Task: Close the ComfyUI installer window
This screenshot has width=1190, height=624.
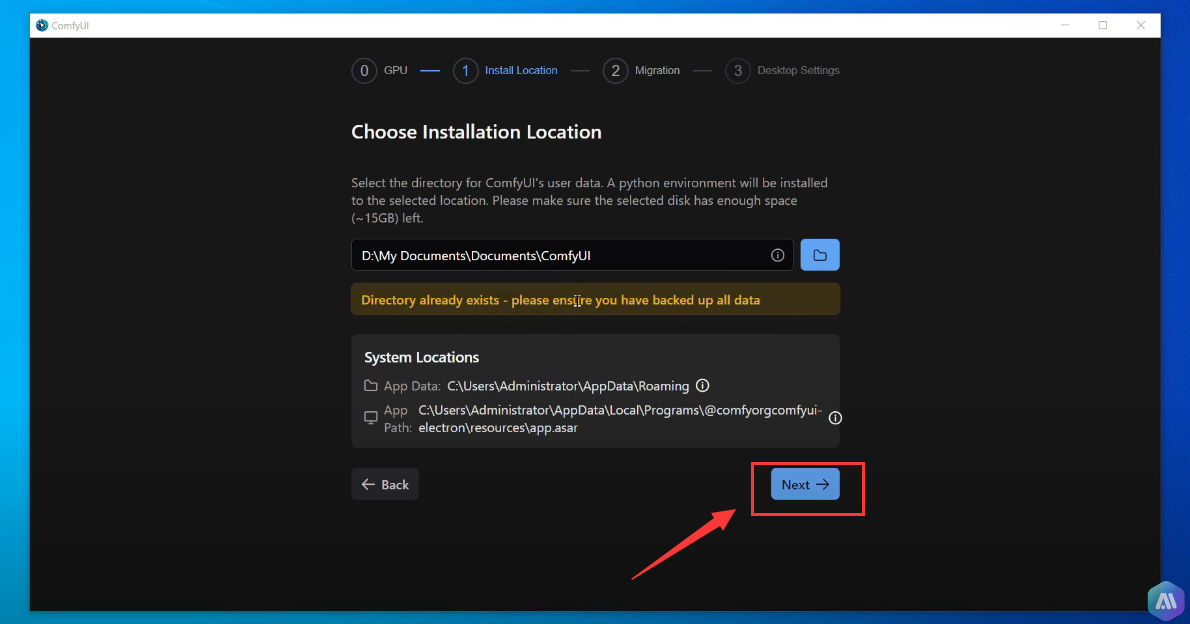Action: coord(1141,25)
